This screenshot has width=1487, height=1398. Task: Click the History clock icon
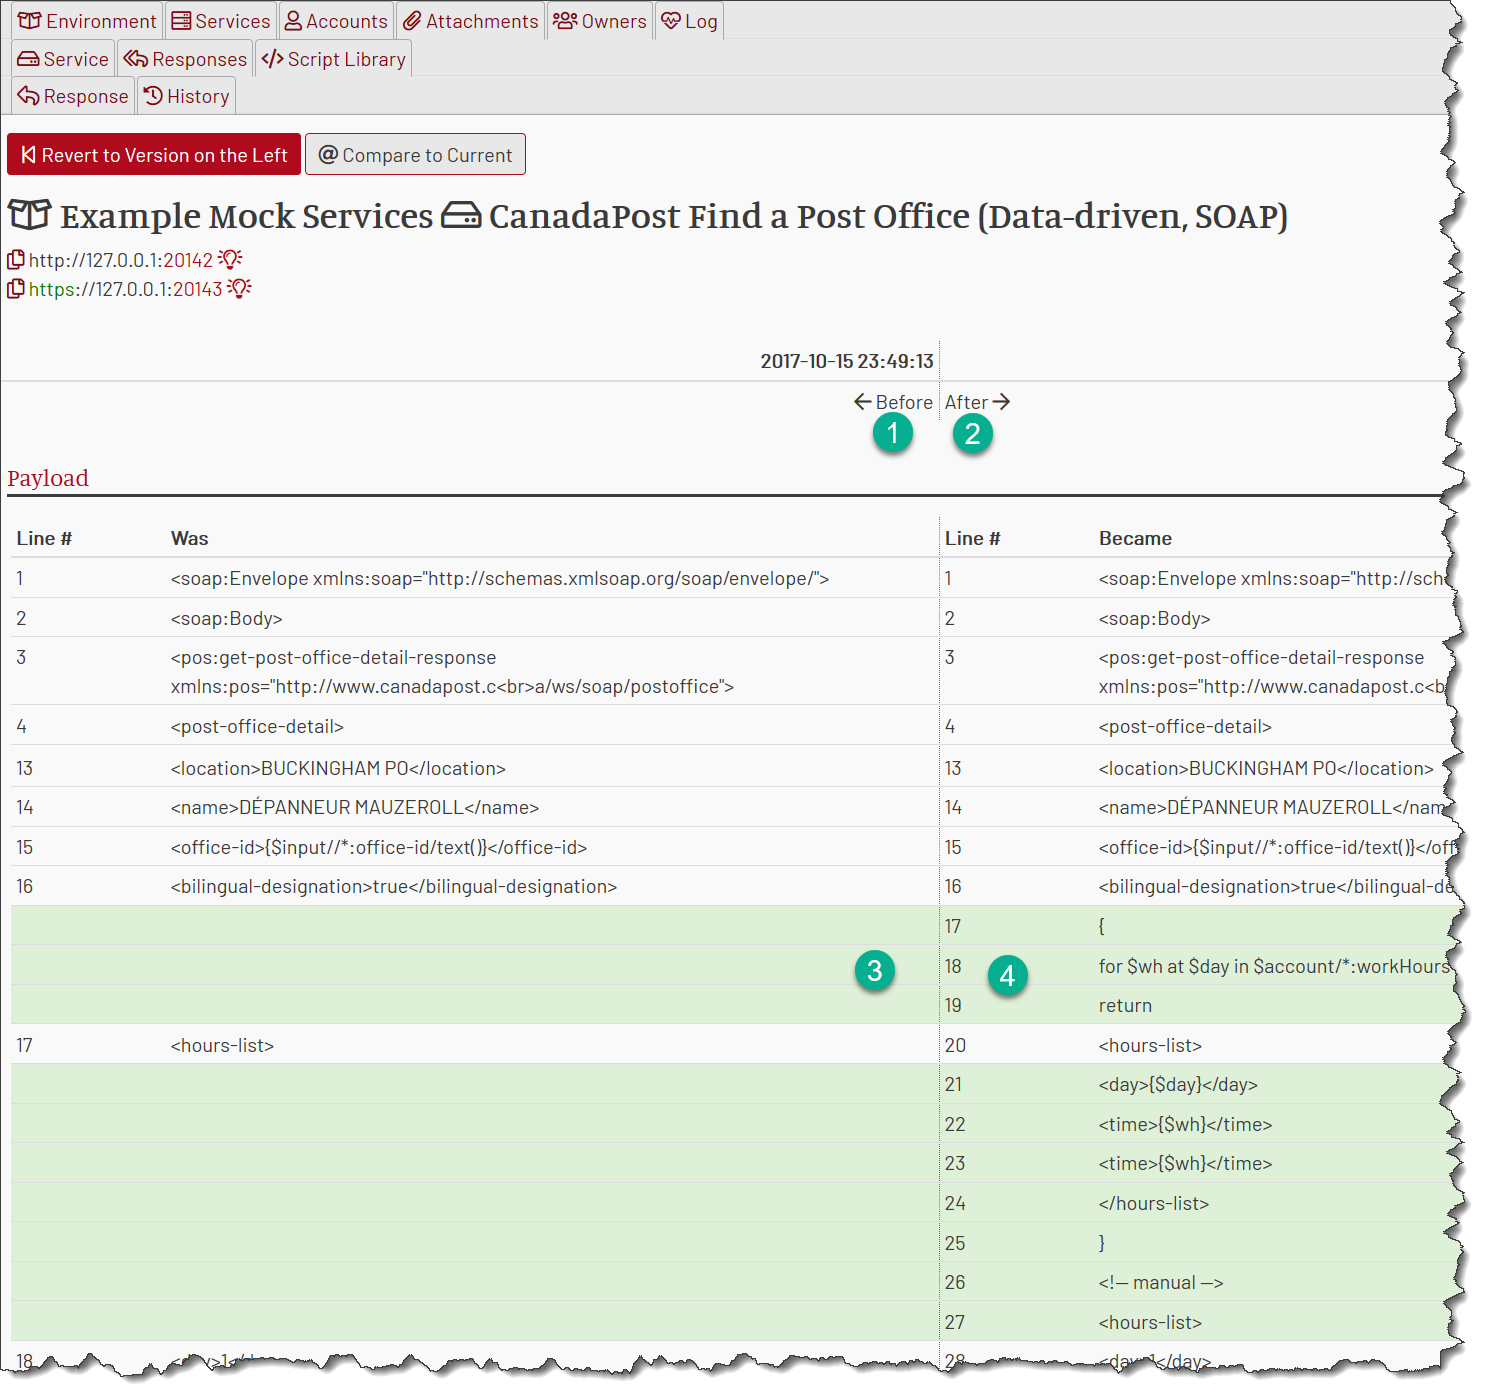coord(153,96)
